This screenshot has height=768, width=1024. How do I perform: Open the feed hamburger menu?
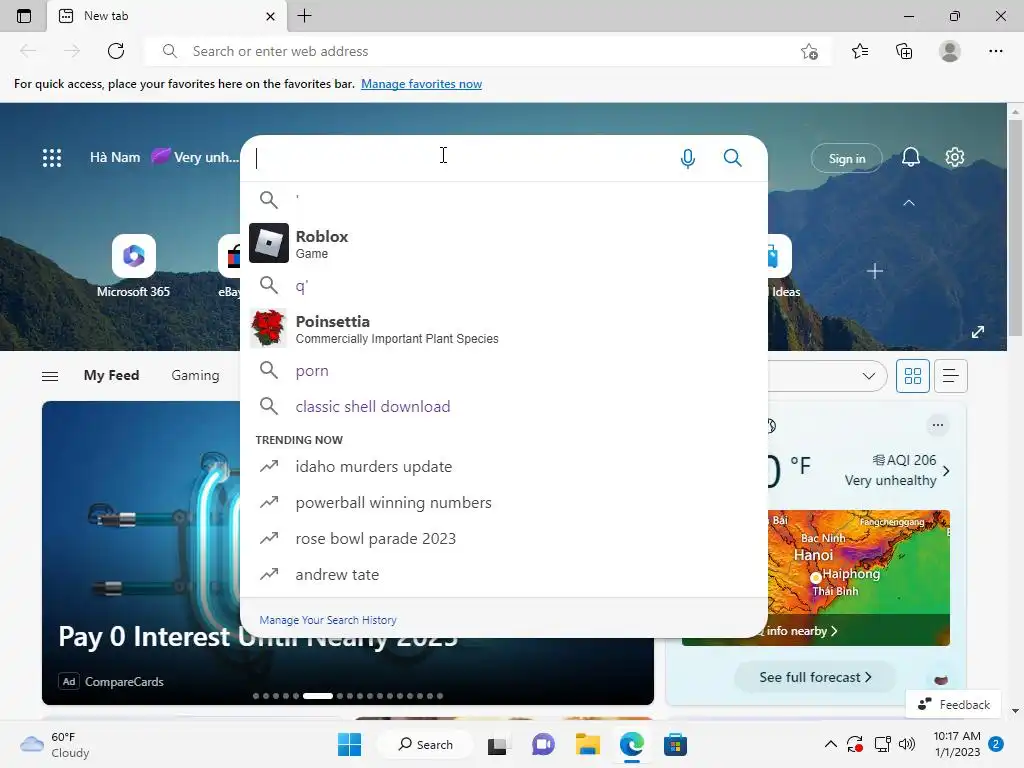click(x=50, y=376)
